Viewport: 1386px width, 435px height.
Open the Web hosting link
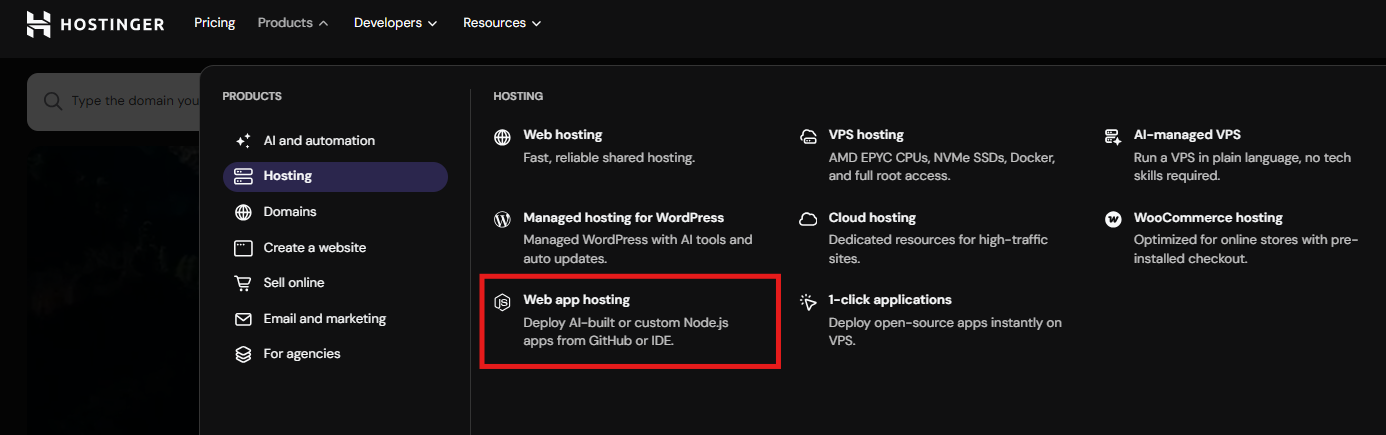pyautogui.click(x=563, y=135)
